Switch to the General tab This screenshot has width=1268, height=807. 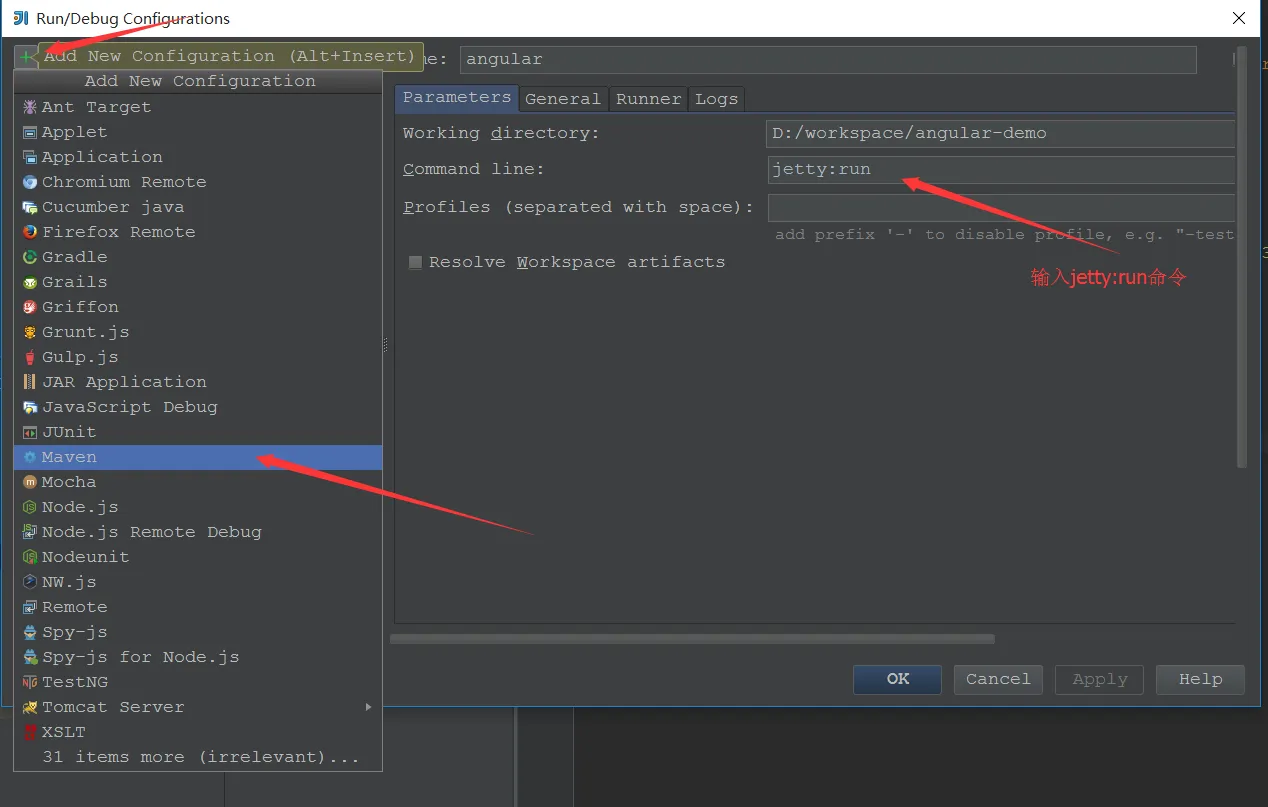pyautogui.click(x=563, y=98)
